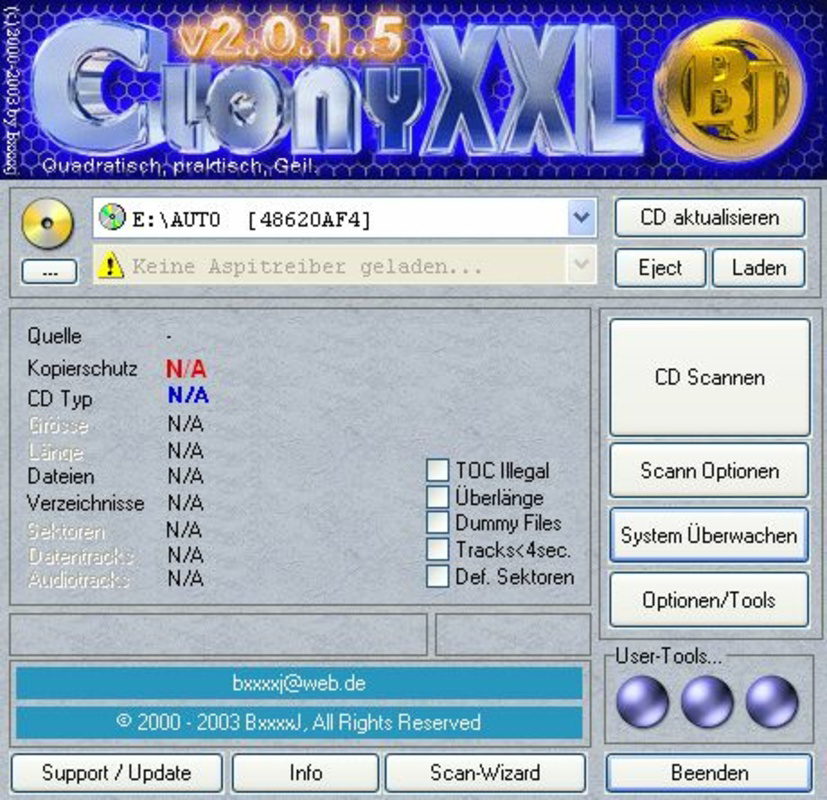Open Support / Update

[x=117, y=773]
